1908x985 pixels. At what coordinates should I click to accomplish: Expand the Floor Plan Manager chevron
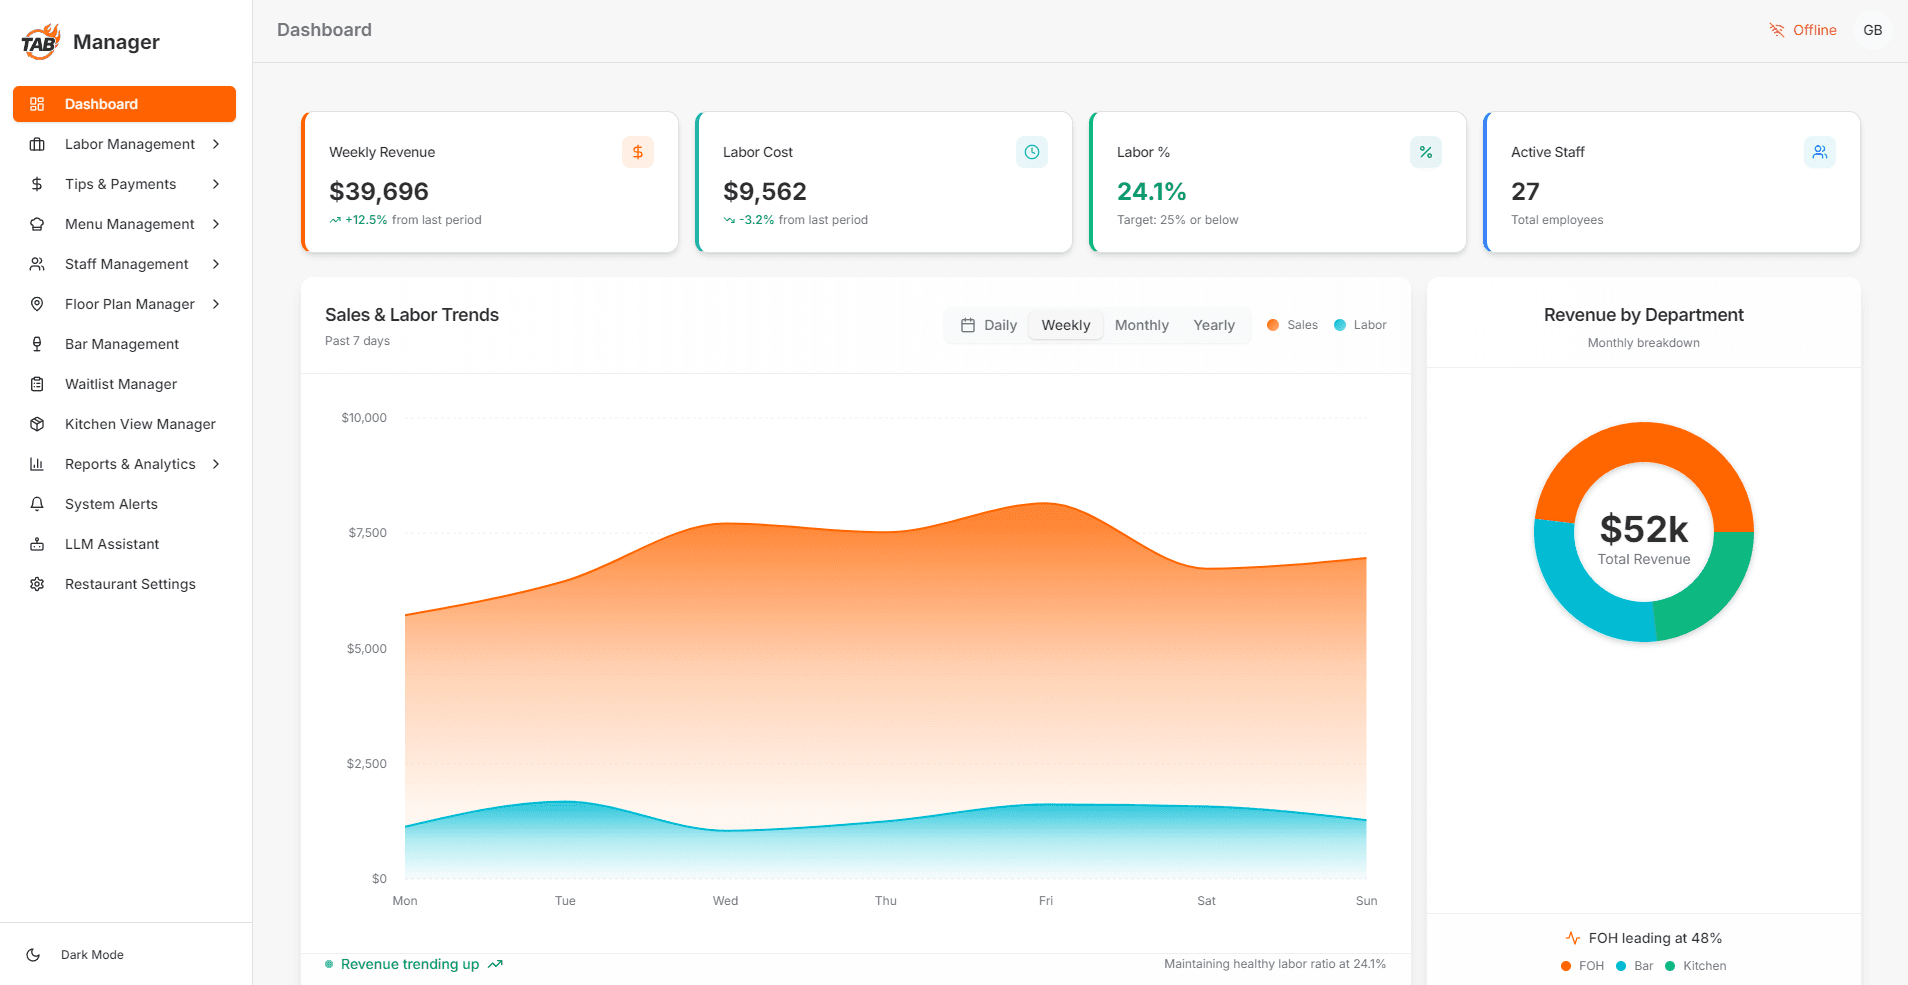coord(216,304)
